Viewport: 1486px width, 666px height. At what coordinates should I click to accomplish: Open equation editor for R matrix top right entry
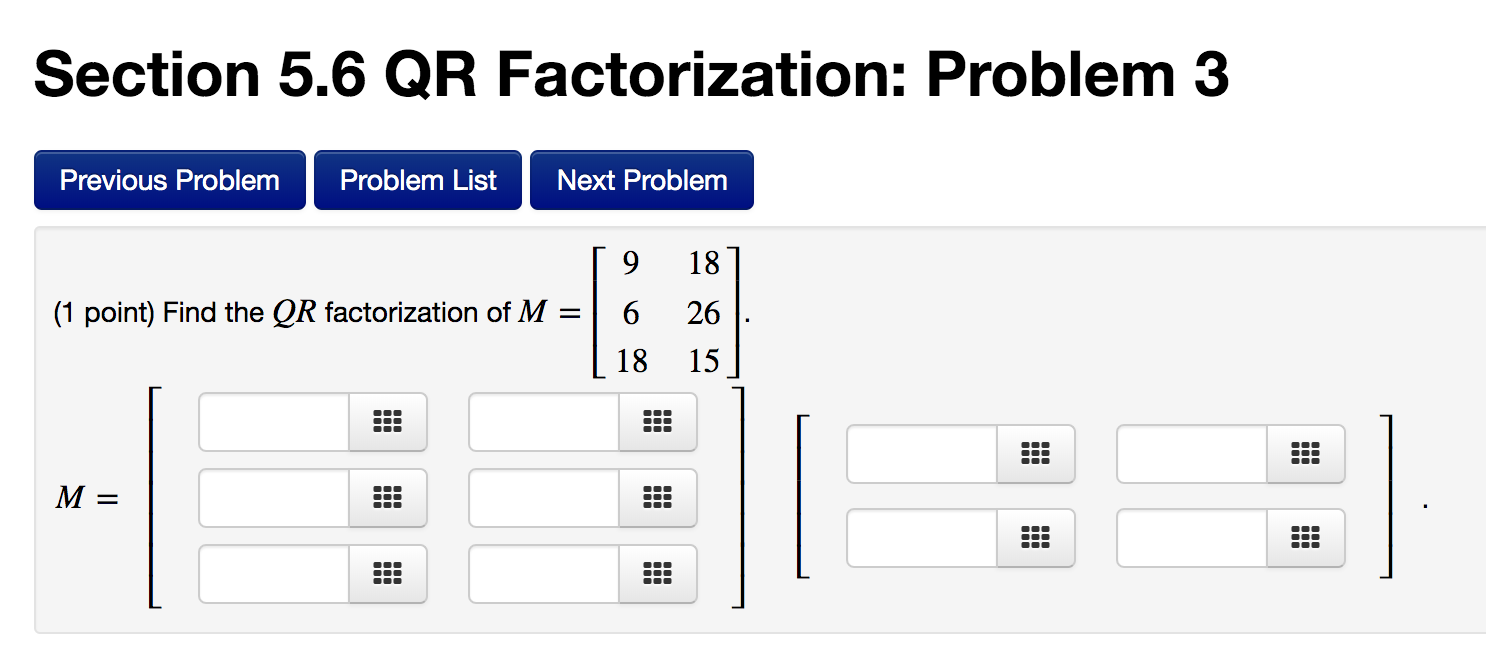click(x=1307, y=454)
